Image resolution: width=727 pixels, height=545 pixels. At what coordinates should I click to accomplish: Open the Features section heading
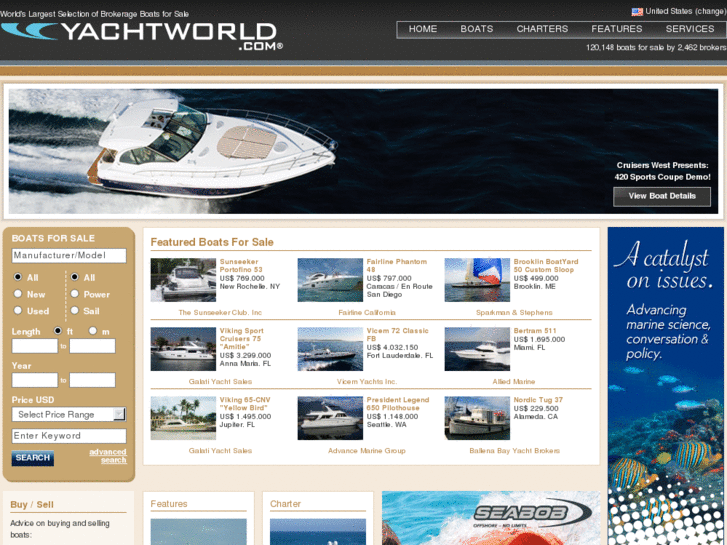(169, 504)
